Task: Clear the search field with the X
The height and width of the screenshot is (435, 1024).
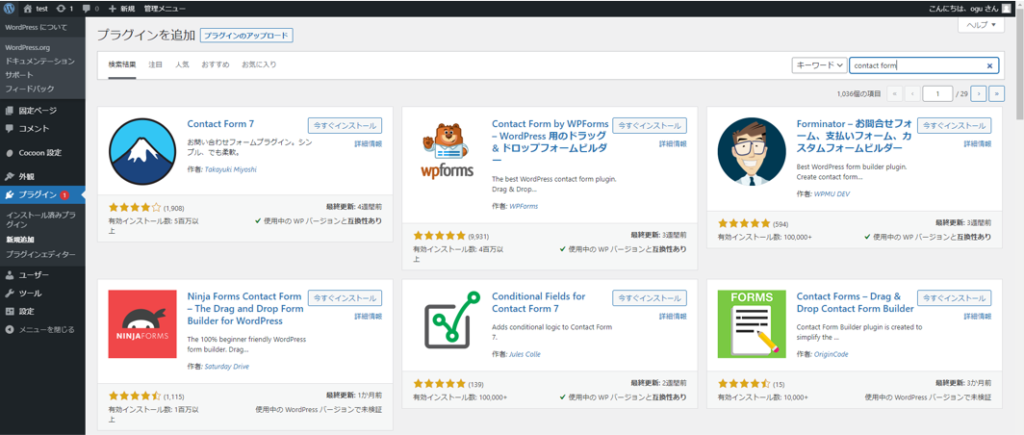Action: pos(989,65)
